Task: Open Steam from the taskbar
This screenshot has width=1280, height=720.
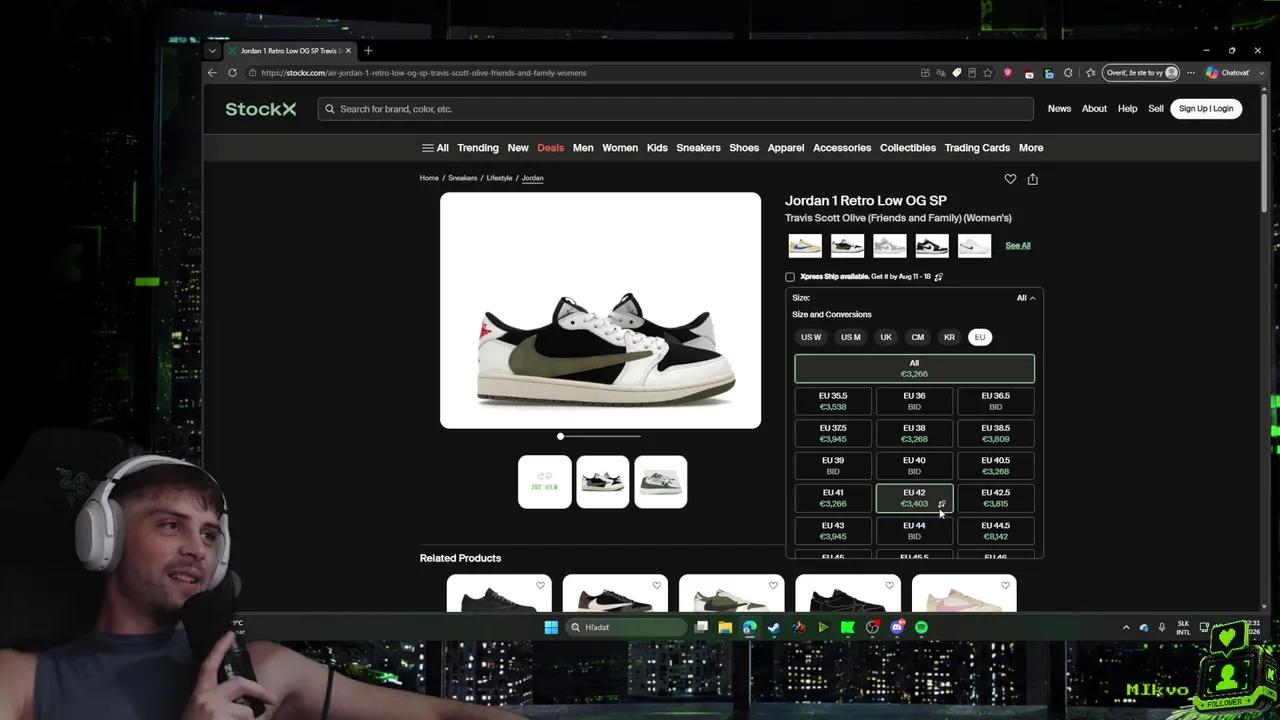Action: click(774, 627)
